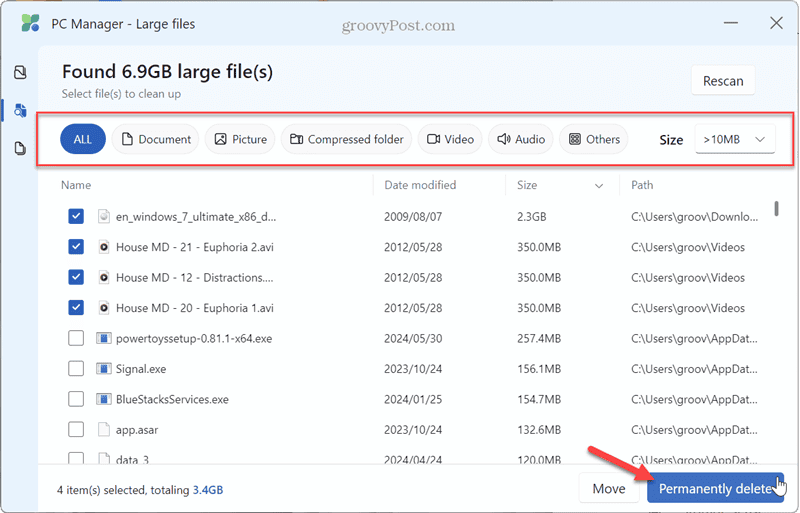Filter by Audio files
The image size is (800, 513).
[521, 139]
